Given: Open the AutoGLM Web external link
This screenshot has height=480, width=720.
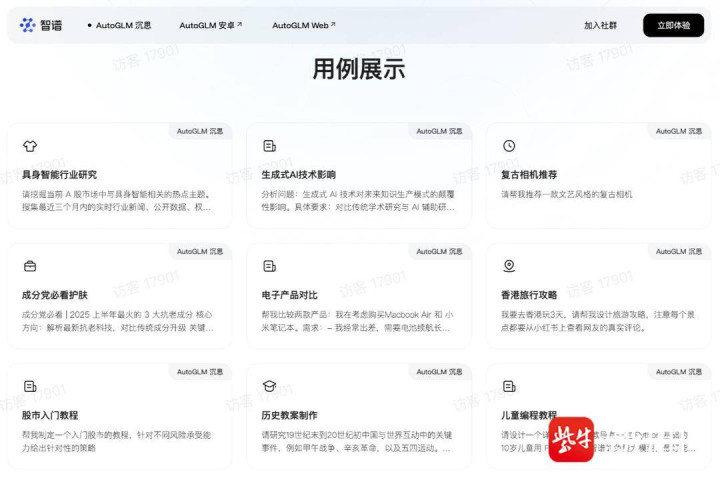Looking at the screenshot, I should [304, 25].
